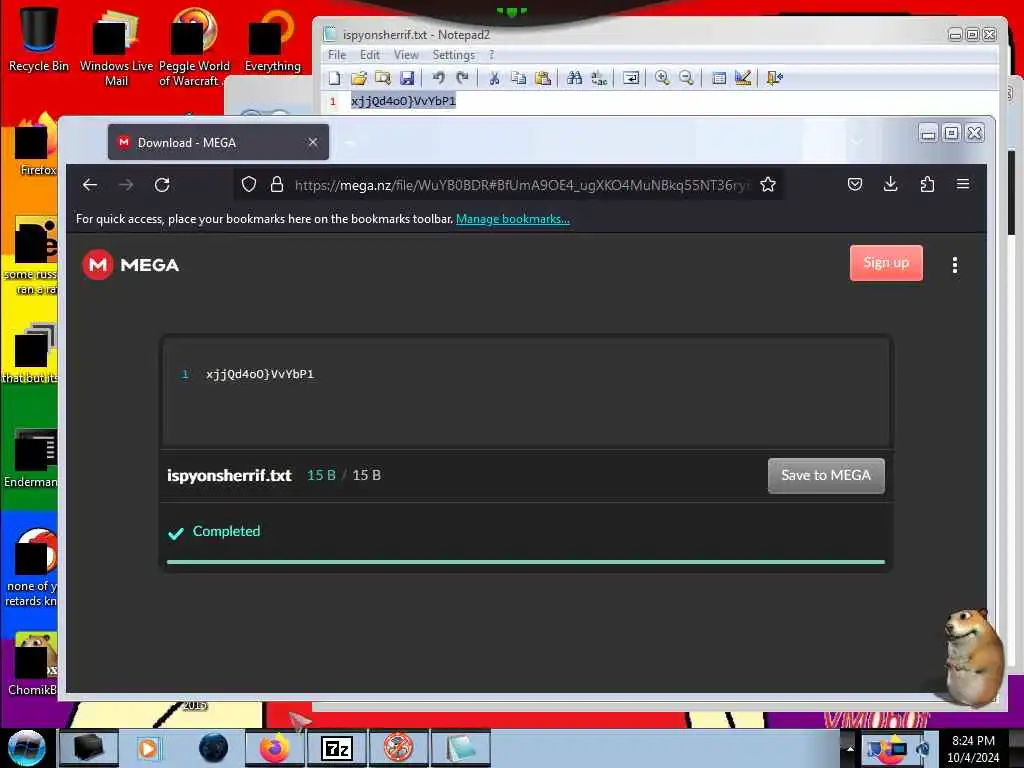1024x768 pixels.
Task: Copy selection with the Notepad2 toolbar icon
Action: [519, 78]
